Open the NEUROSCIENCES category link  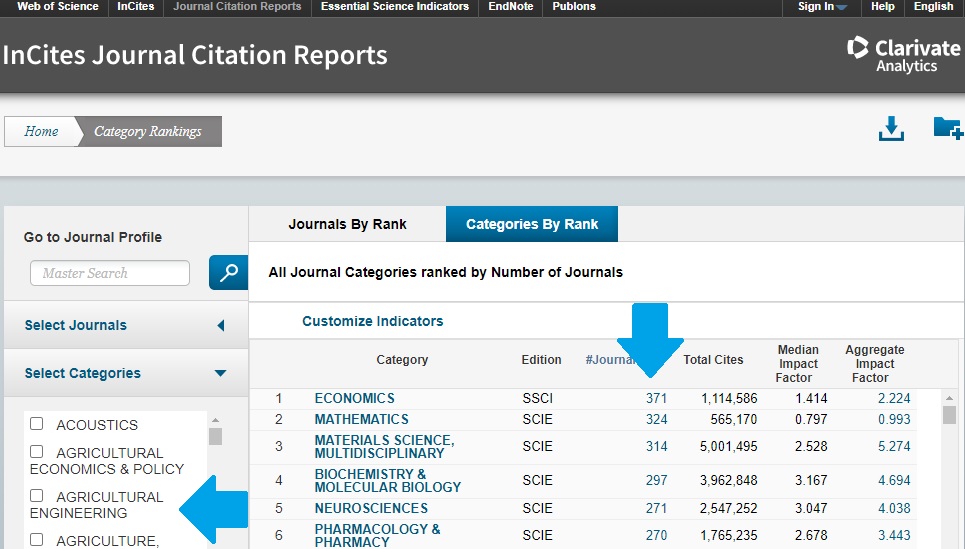click(x=371, y=508)
